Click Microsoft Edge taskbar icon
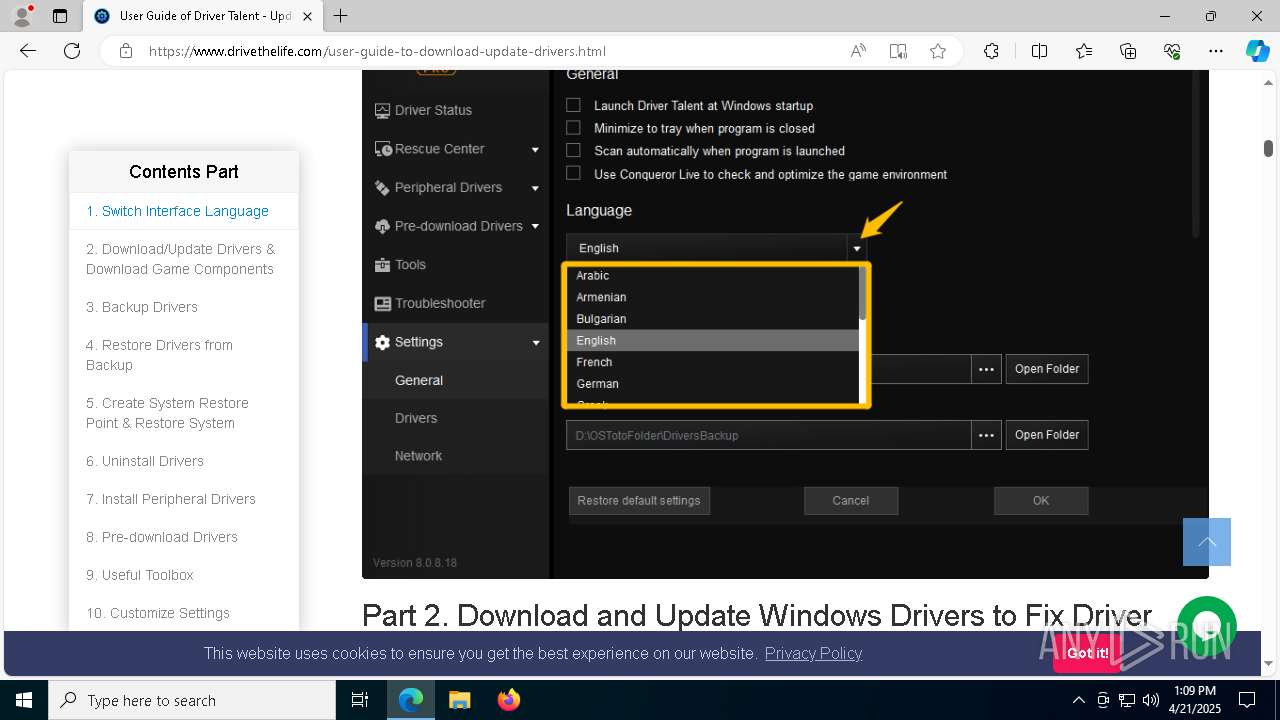Screen dimensions: 1280x720 pos(411,700)
